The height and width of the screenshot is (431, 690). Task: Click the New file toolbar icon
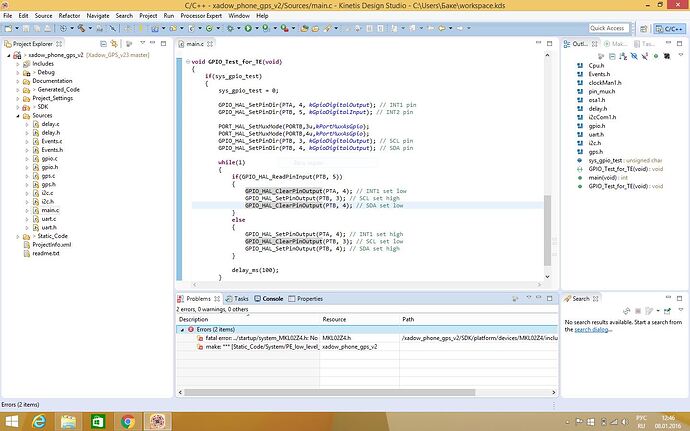click(8, 28)
